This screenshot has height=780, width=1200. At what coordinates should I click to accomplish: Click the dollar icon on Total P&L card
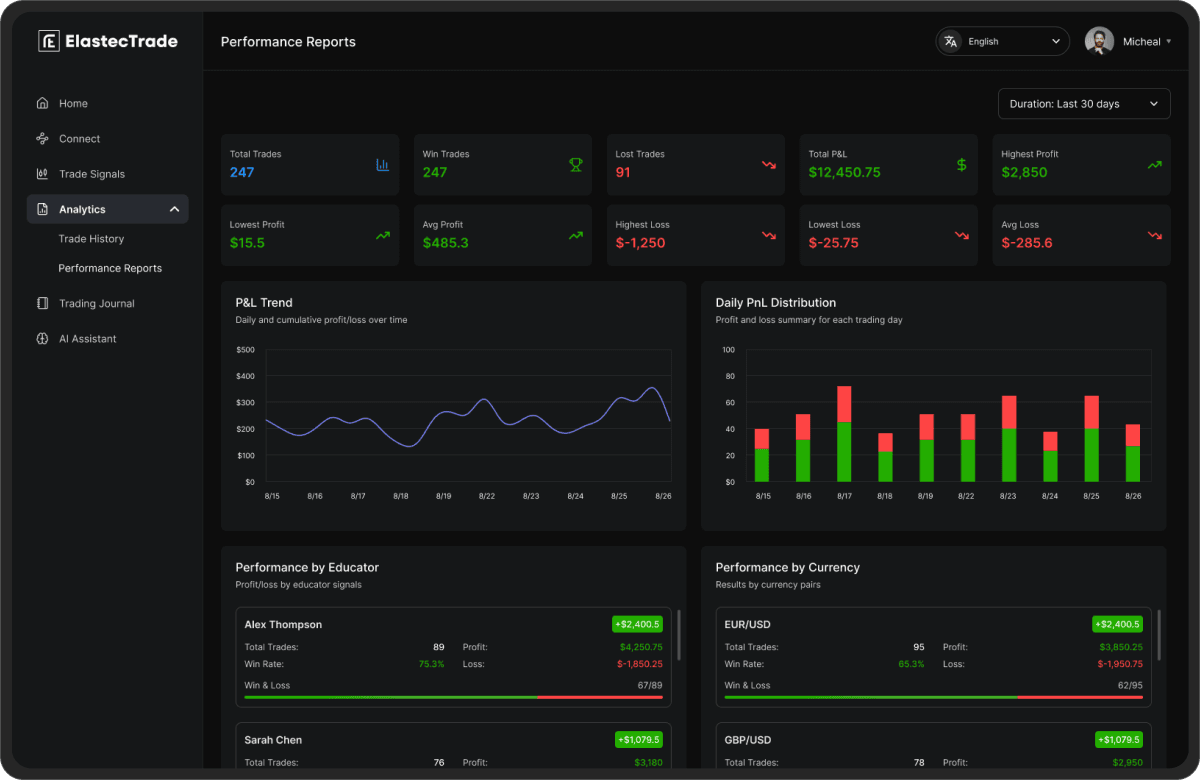(960, 164)
